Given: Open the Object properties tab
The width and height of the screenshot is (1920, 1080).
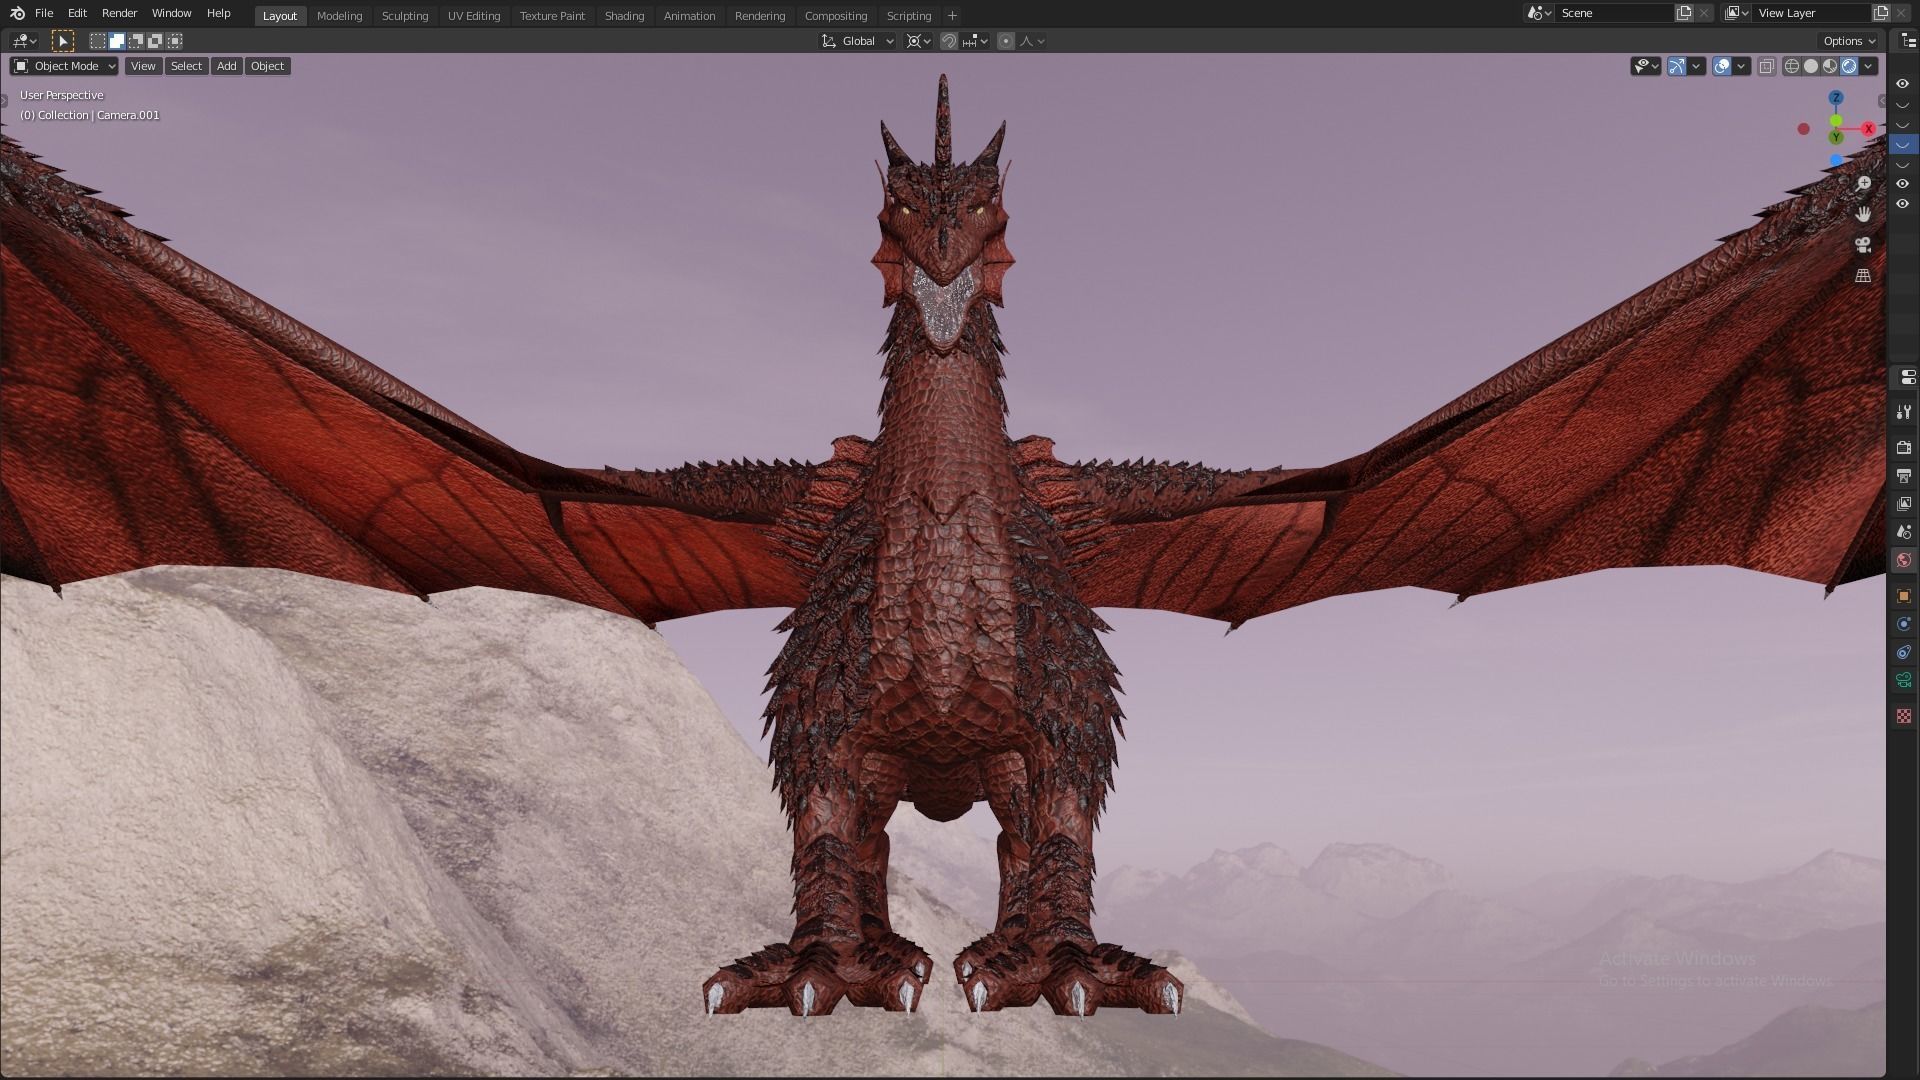Looking at the screenshot, I should tap(1904, 596).
